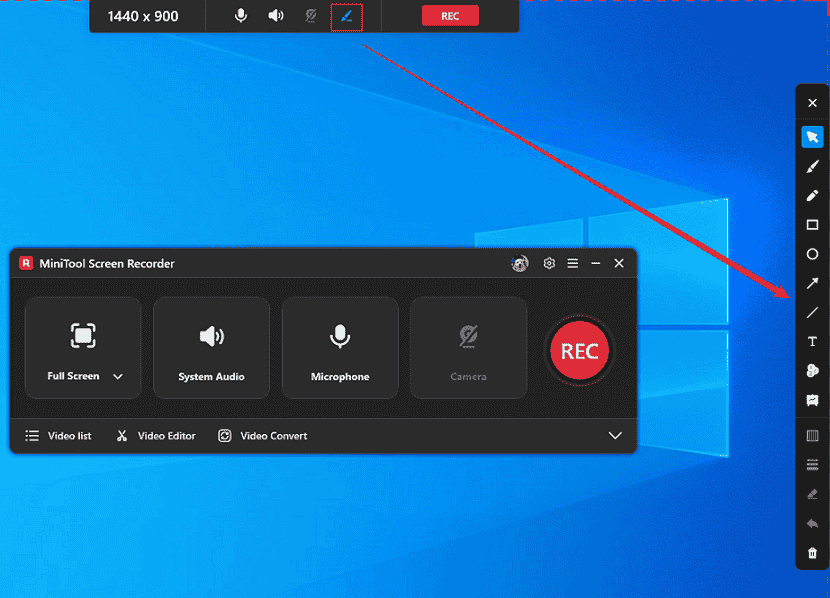Image resolution: width=830 pixels, height=598 pixels.
Task: Select the rectangle drawing tool
Action: click(x=812, y=225)
